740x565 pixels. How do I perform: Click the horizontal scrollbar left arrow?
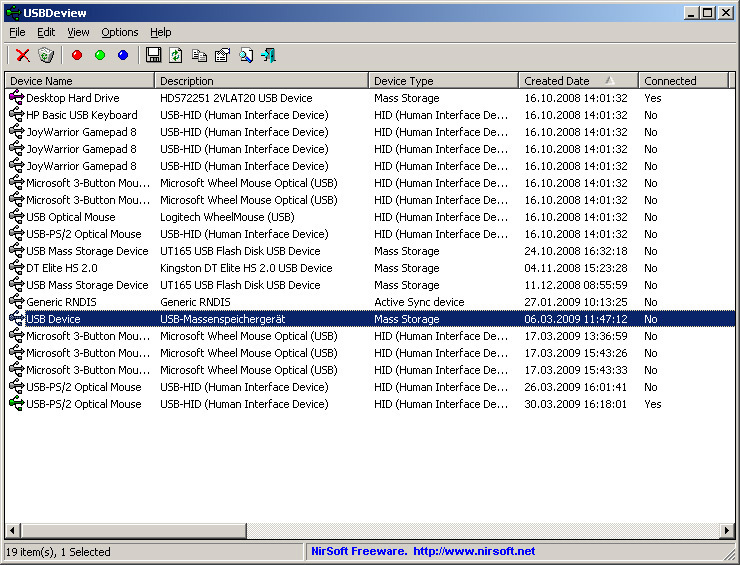pos(12,531)
